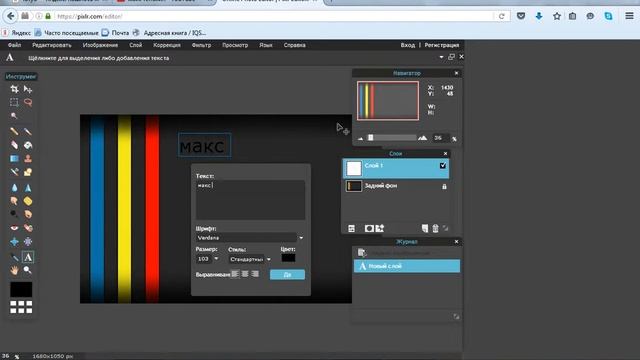The width and height of the screenshot is (640, 360).
Task: Select the Pencil tool
Action: pos(14,131)
